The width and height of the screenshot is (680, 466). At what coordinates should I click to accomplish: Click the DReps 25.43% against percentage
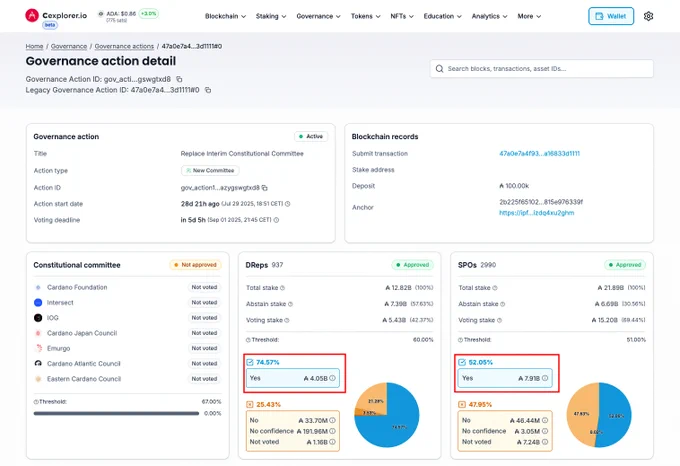click(x=268, y=404)
